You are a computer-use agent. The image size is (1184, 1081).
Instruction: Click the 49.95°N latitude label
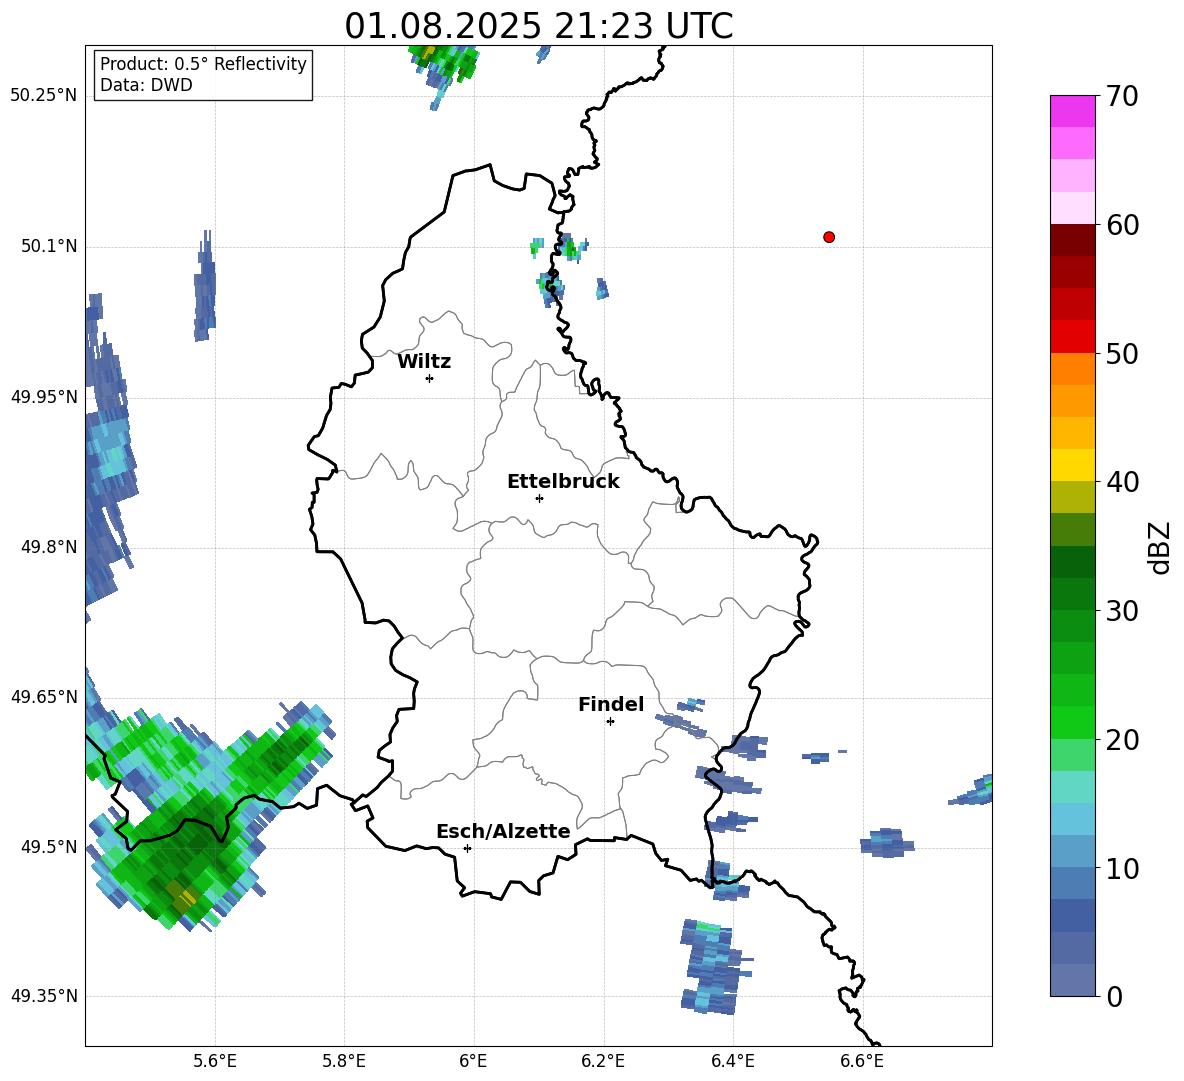[44, 397]
